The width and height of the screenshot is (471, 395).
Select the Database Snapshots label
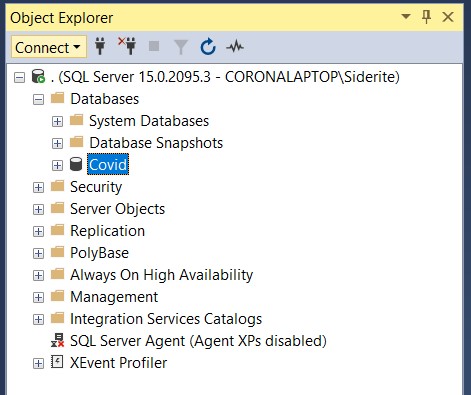pos(156,143)
